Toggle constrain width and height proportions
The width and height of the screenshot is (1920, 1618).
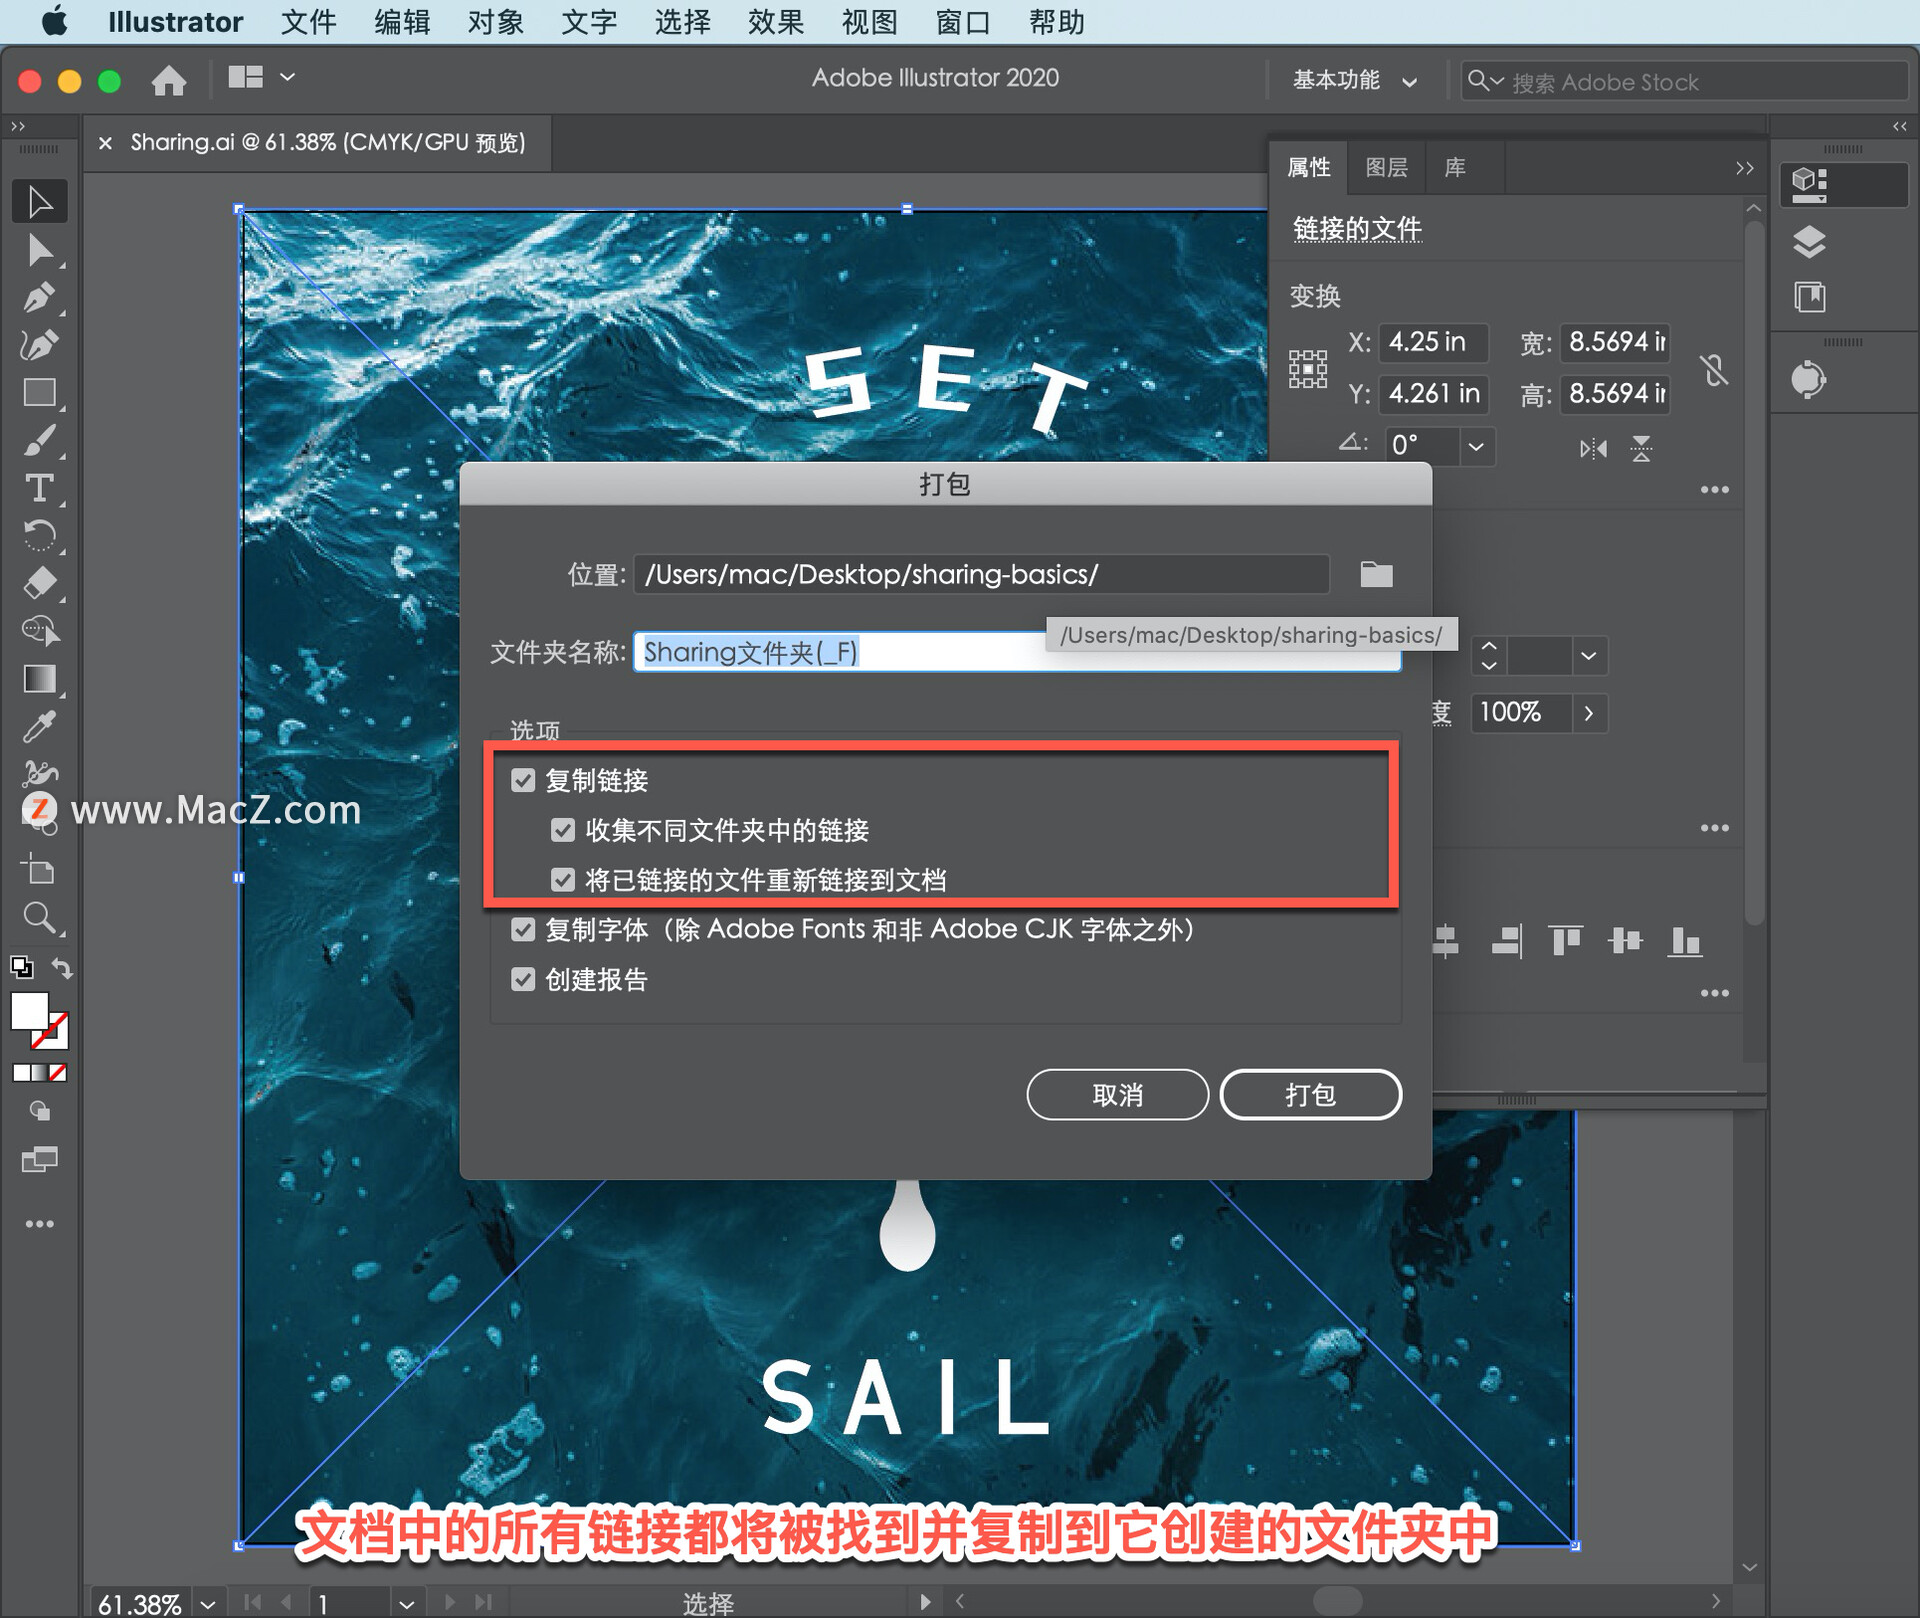click(x=1714, y=370)
